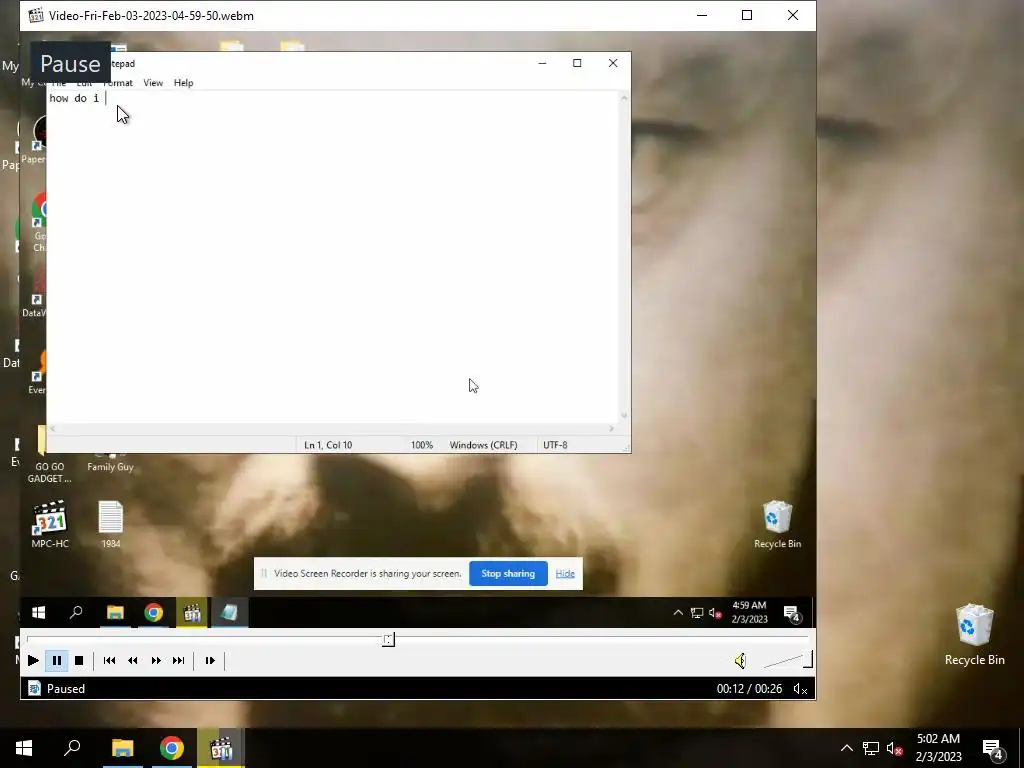Click the Pause button in the media player
1024x768 pixels.
point(57,660)
